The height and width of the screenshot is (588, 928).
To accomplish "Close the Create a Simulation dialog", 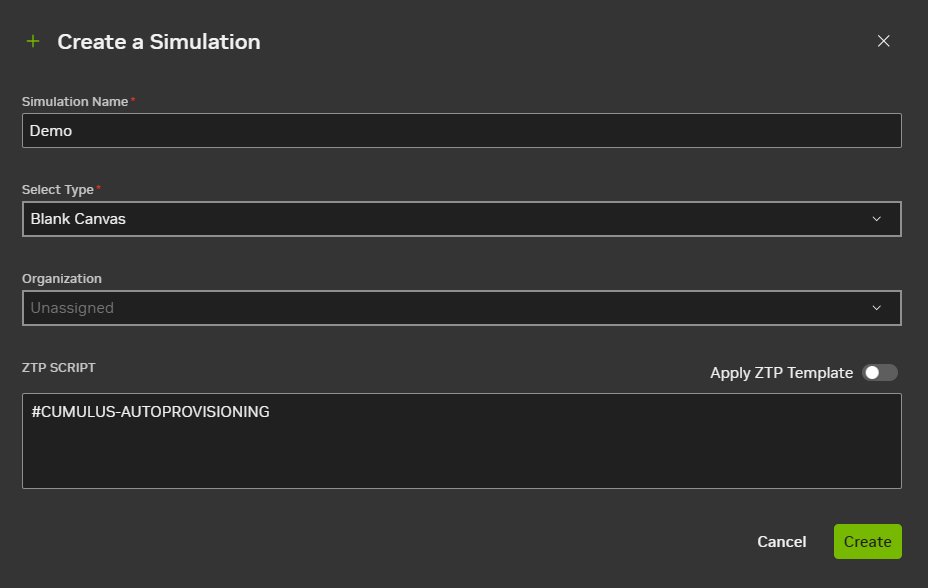I will coord(883,41).
